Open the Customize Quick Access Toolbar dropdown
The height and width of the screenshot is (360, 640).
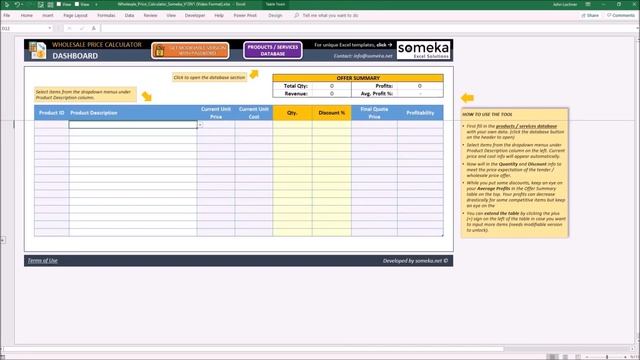click(x=96, y=4)
